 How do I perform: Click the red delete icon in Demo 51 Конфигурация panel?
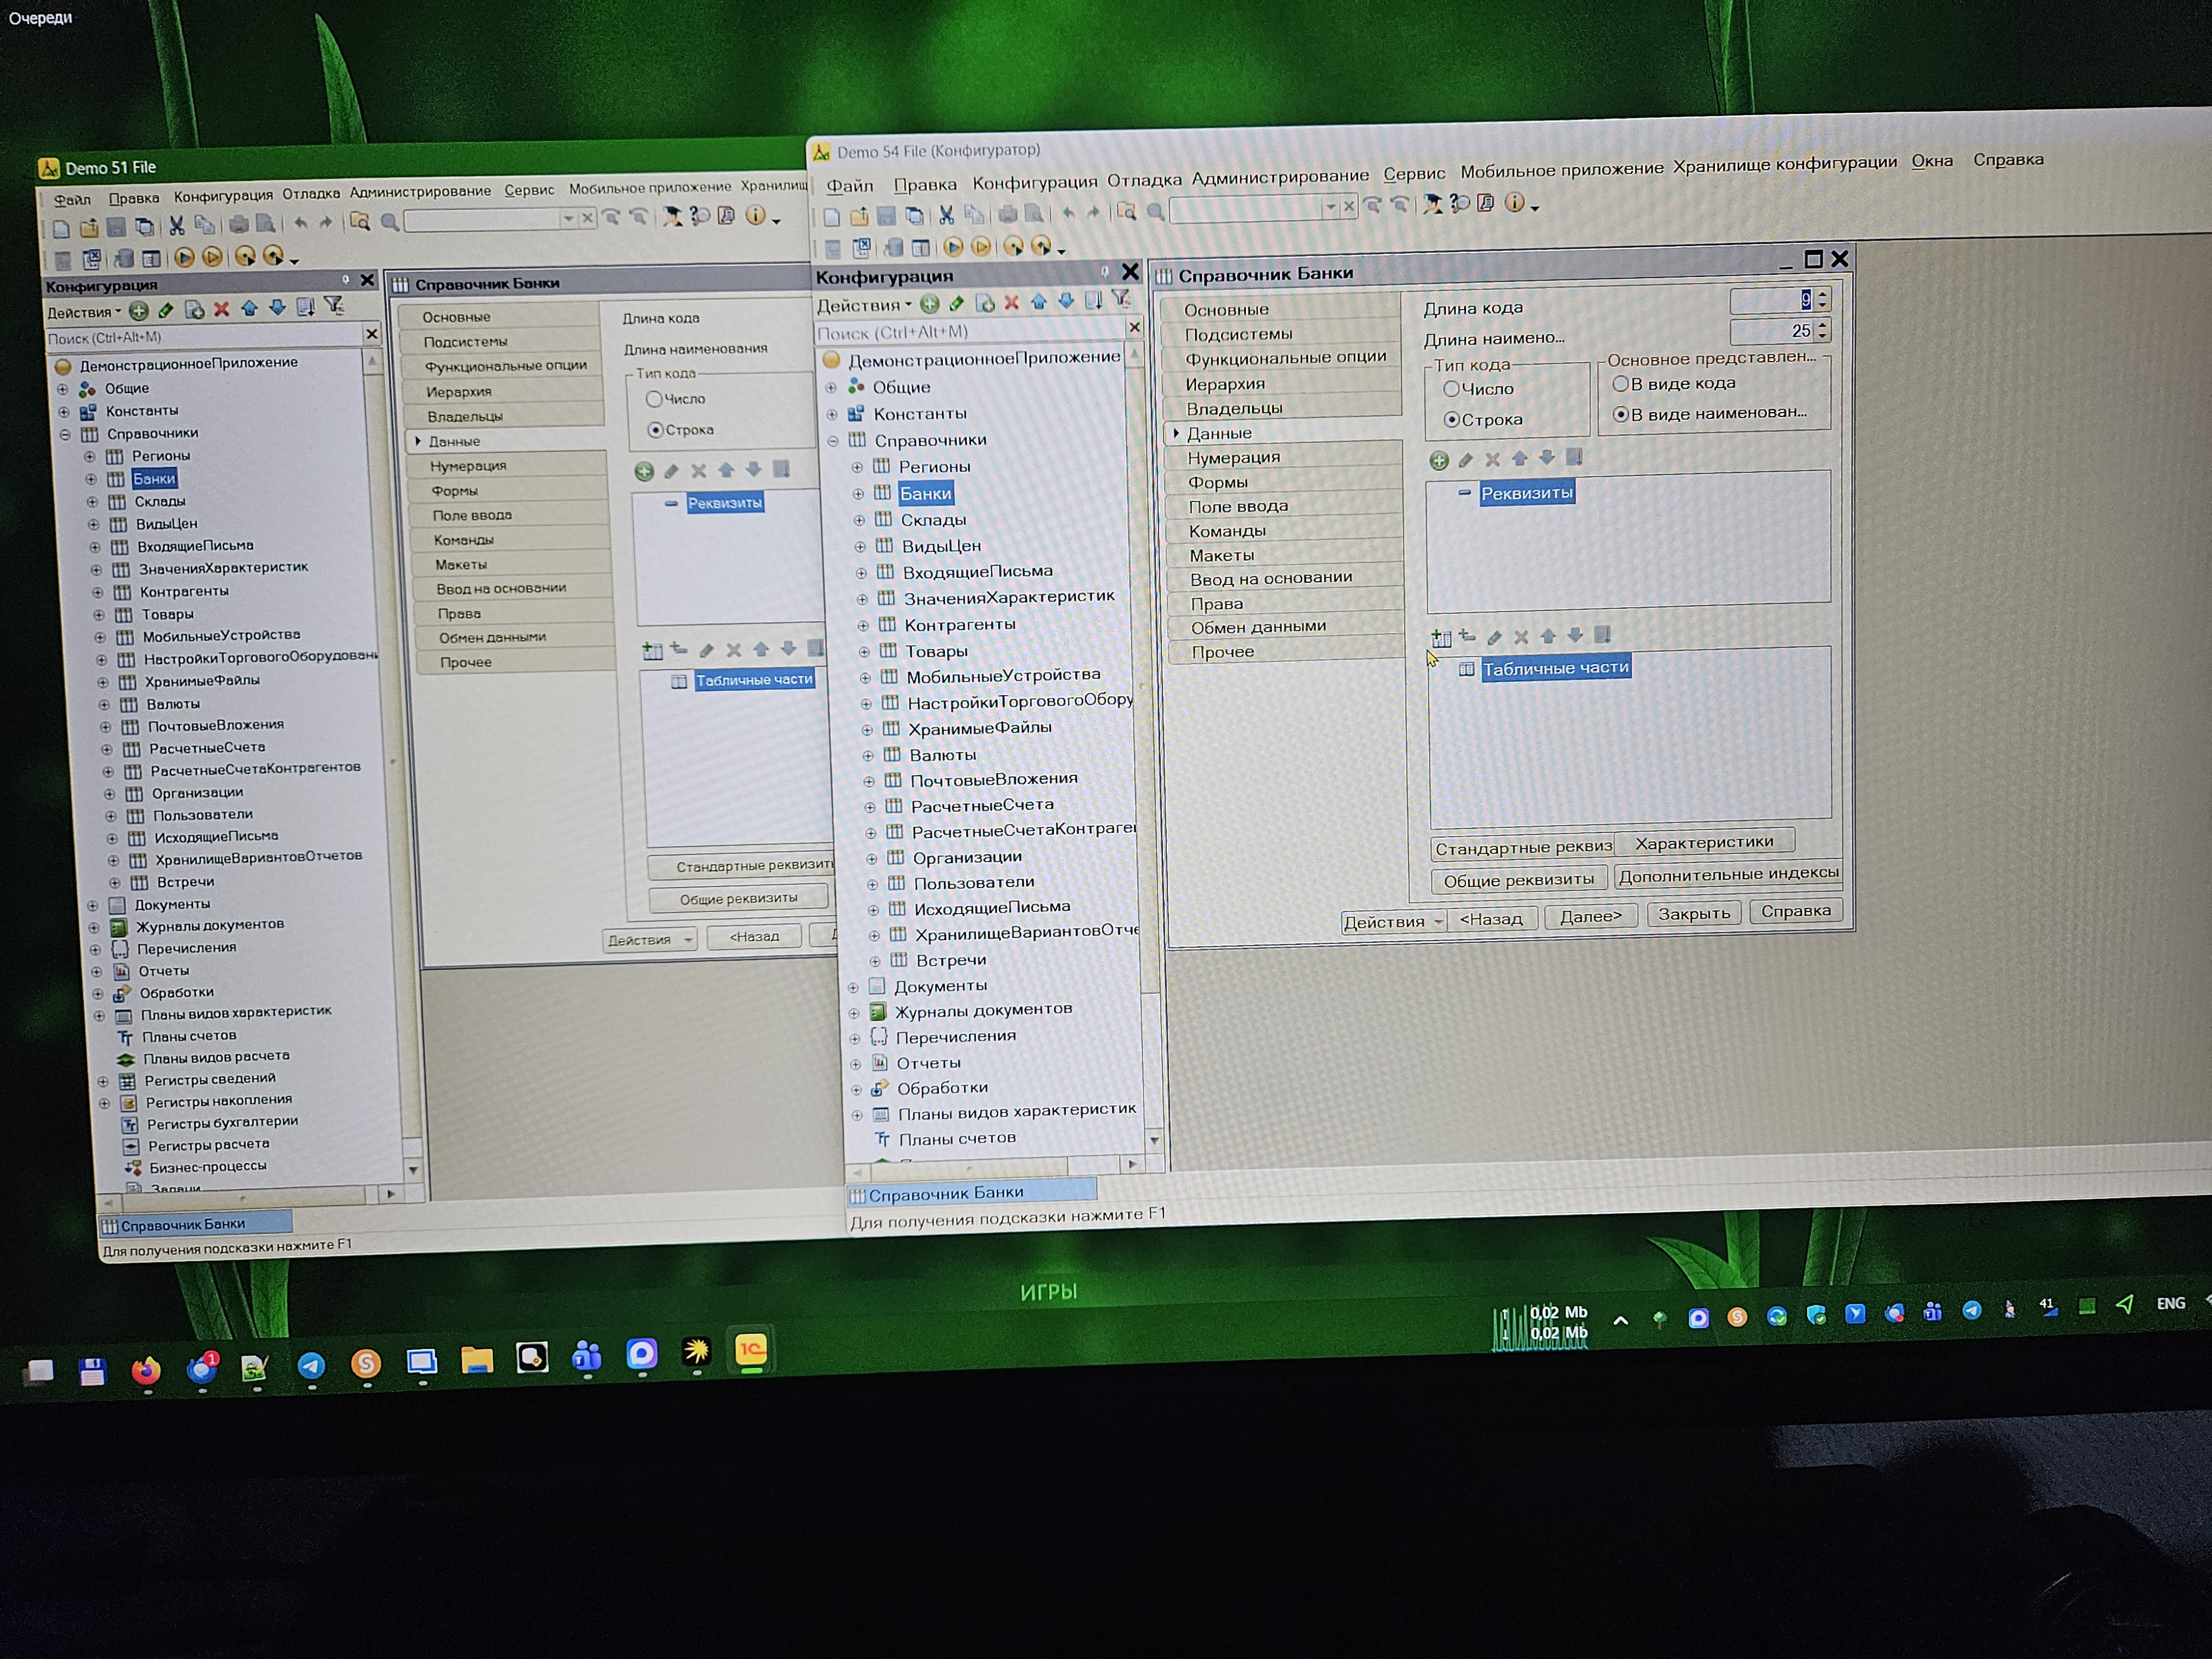click(x=221, y=309)
